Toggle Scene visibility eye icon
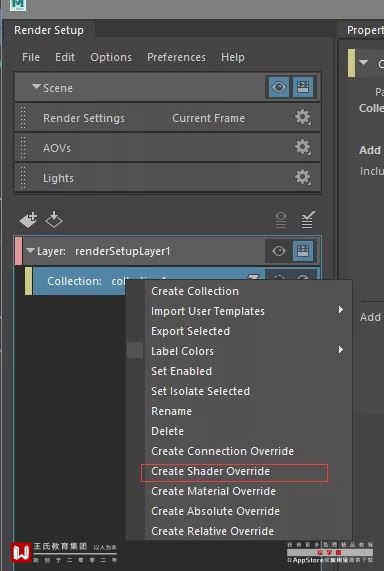 point(279,87)
